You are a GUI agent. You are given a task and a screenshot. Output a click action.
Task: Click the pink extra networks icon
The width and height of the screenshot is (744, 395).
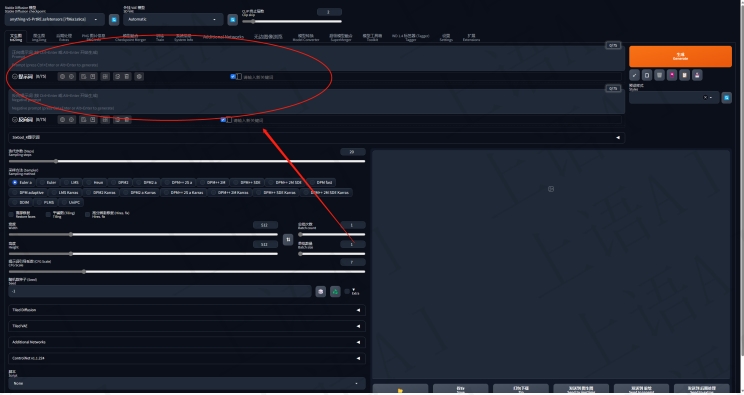point(672,75)
